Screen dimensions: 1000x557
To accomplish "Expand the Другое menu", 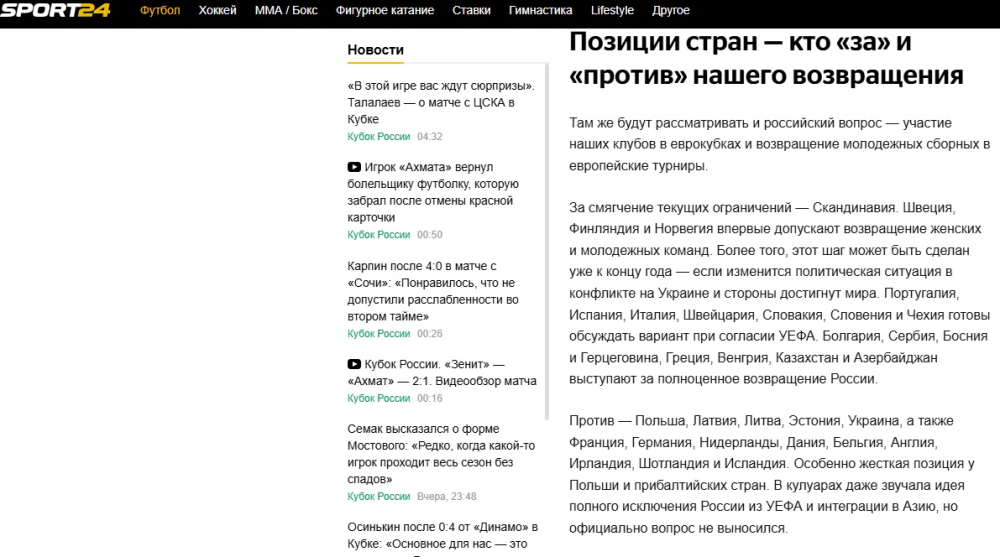I will pyautogui.click(x=670, y=11).
